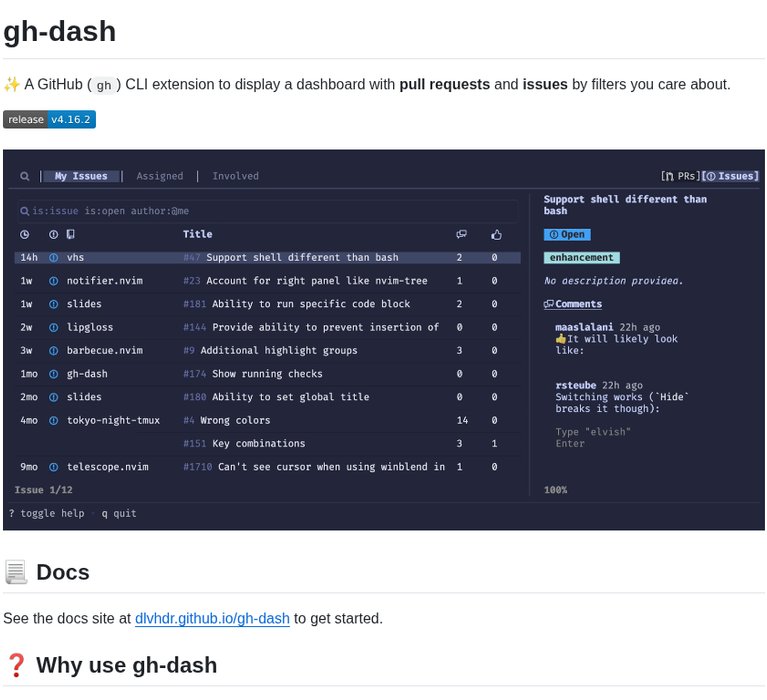
Task: Click the comments count column icon
Action: tap(461, 234)
